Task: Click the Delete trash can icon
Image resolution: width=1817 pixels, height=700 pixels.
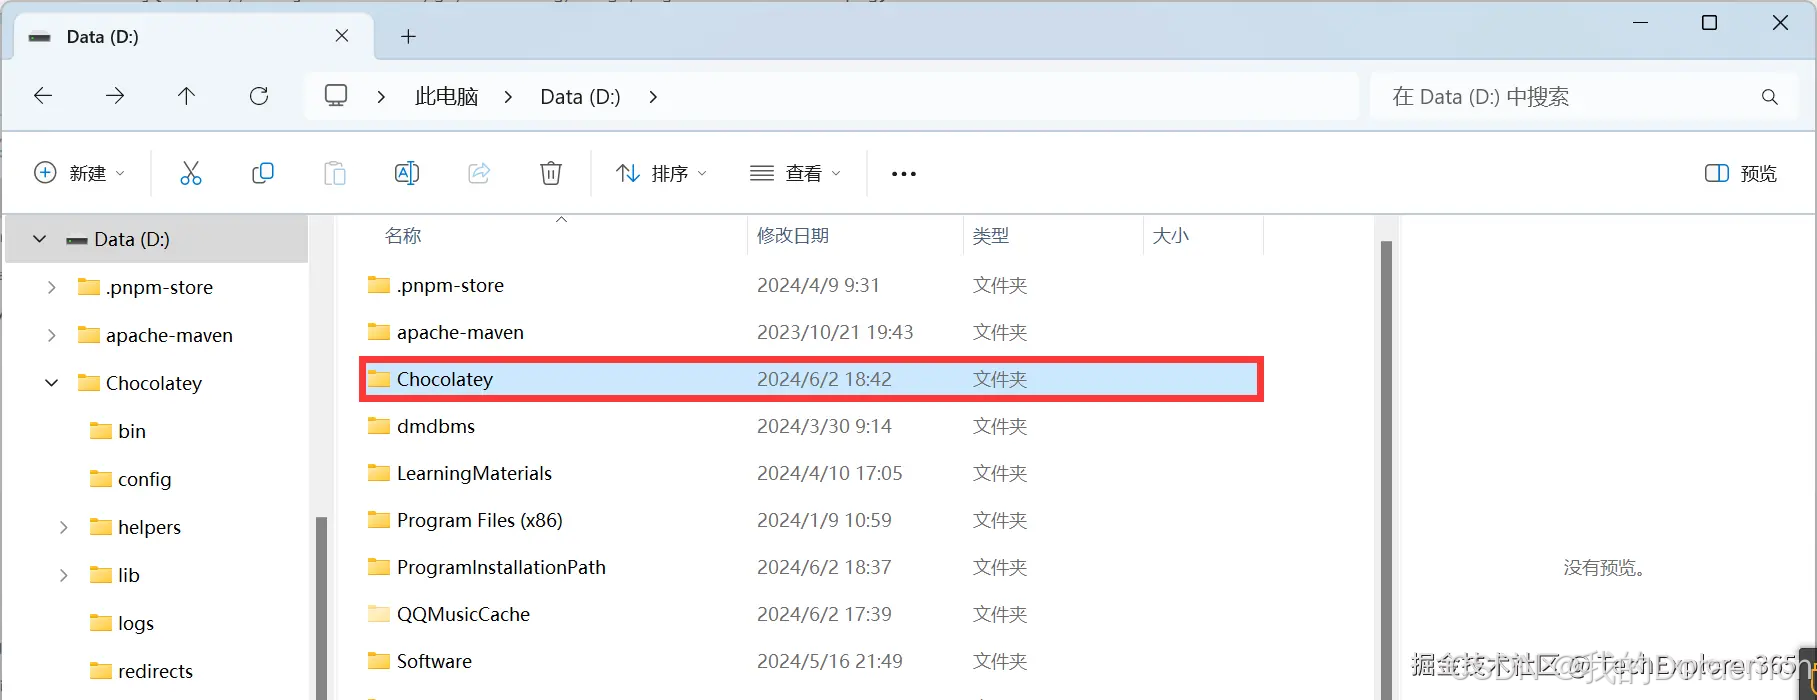Action: coord(551,173)
